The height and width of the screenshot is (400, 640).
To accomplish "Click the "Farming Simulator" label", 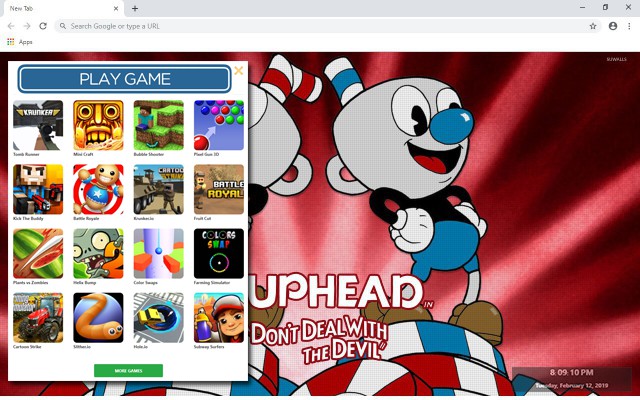I will 212,282.
